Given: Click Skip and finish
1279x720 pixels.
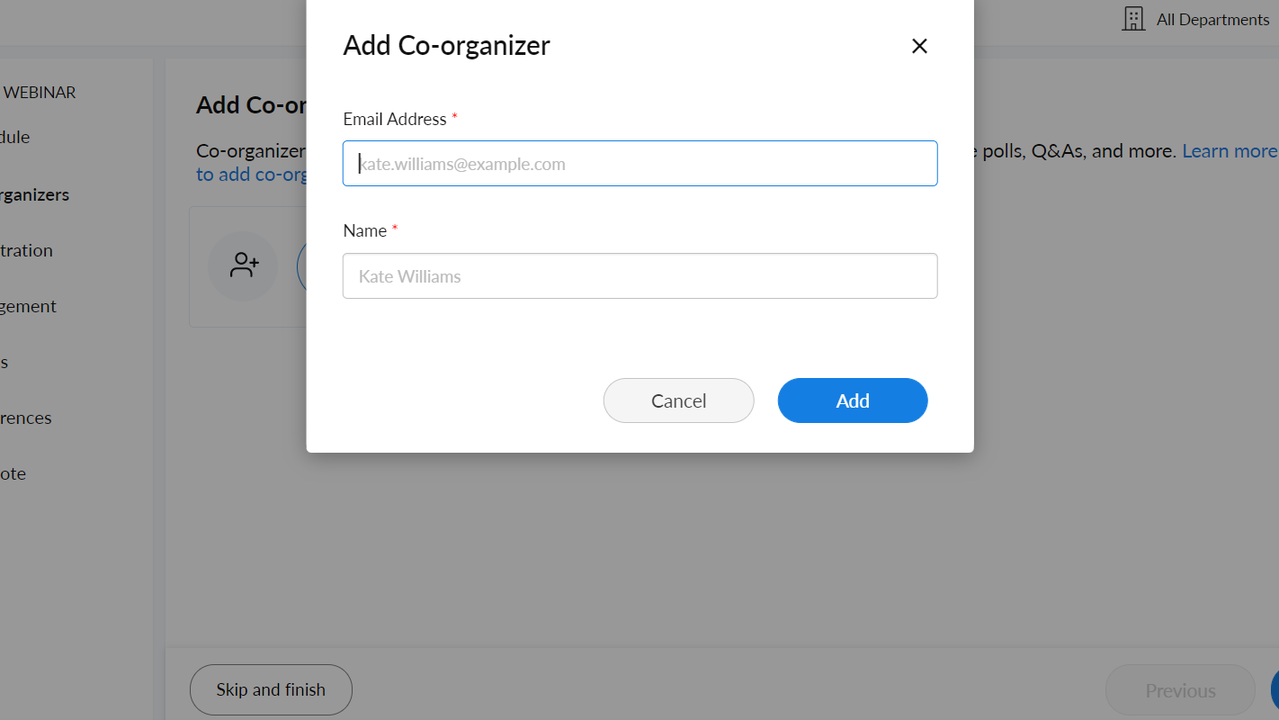Looking at the screenshot, I should point(270,689).
